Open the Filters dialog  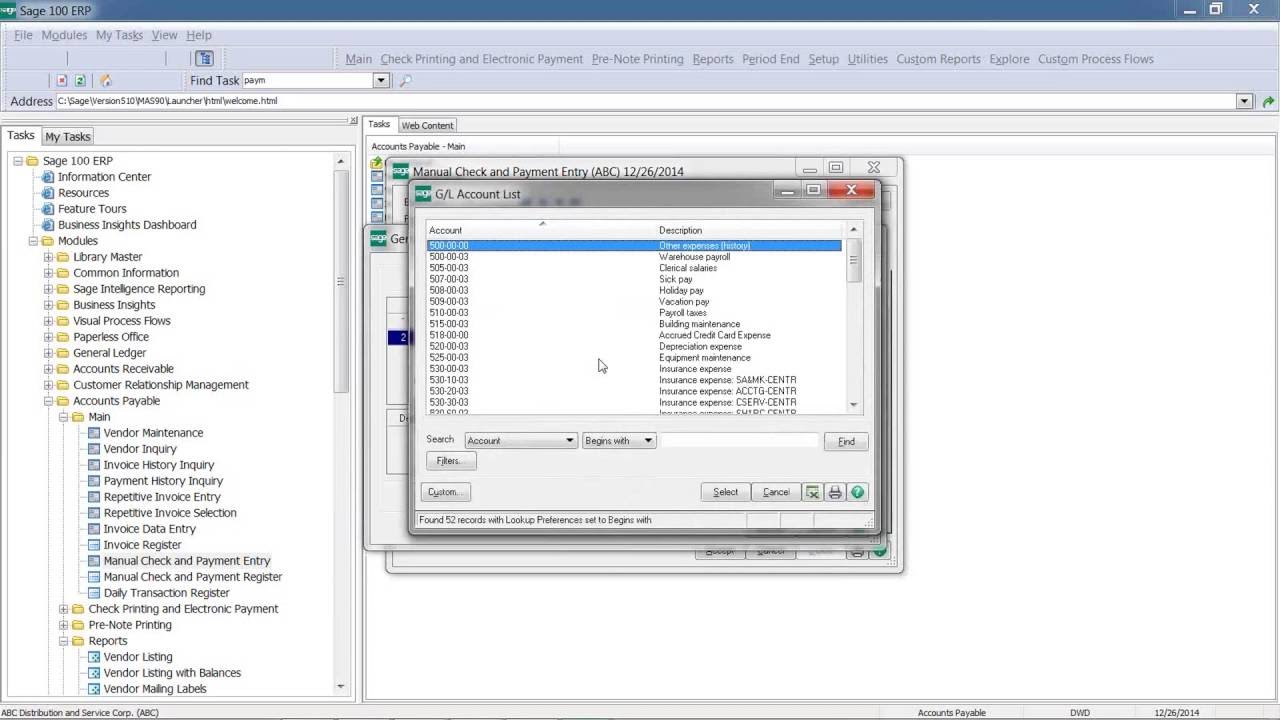449,460
